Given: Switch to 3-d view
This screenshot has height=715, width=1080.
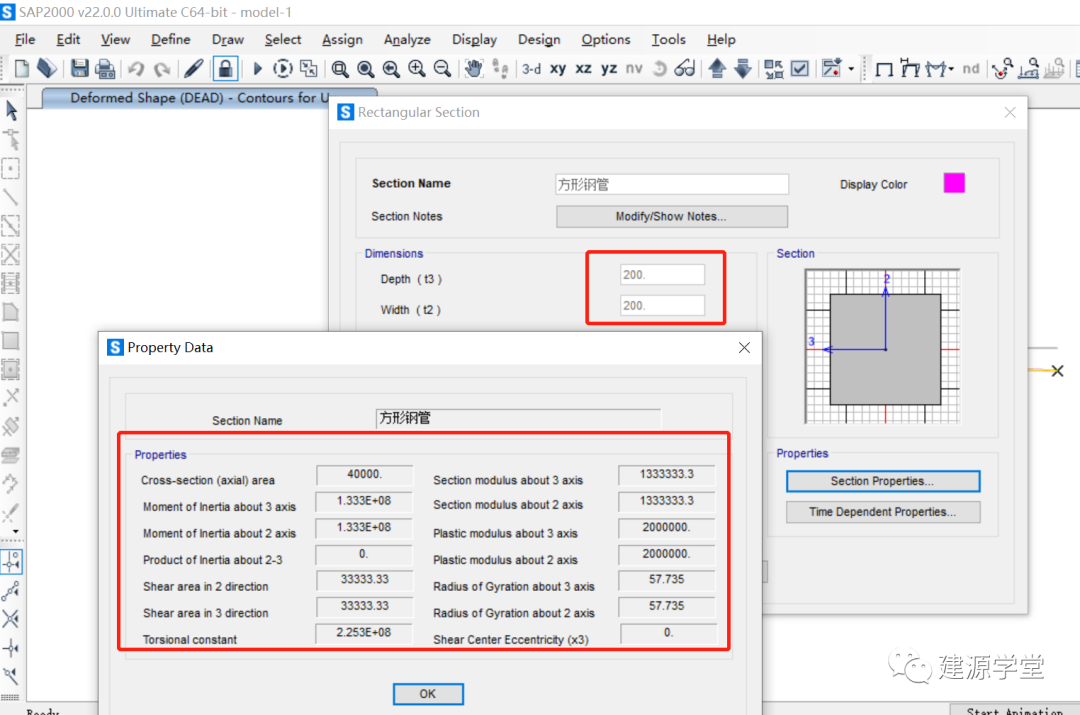Looking at the screenshot, I should tap(531, 69).
